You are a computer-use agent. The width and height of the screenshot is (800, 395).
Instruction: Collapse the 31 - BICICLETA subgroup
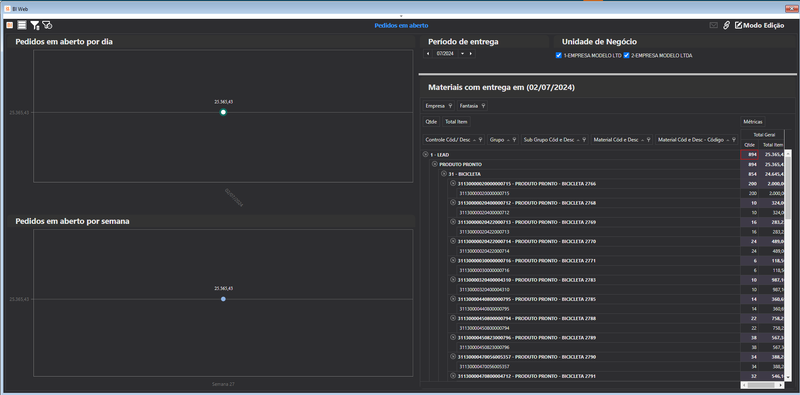444,174
